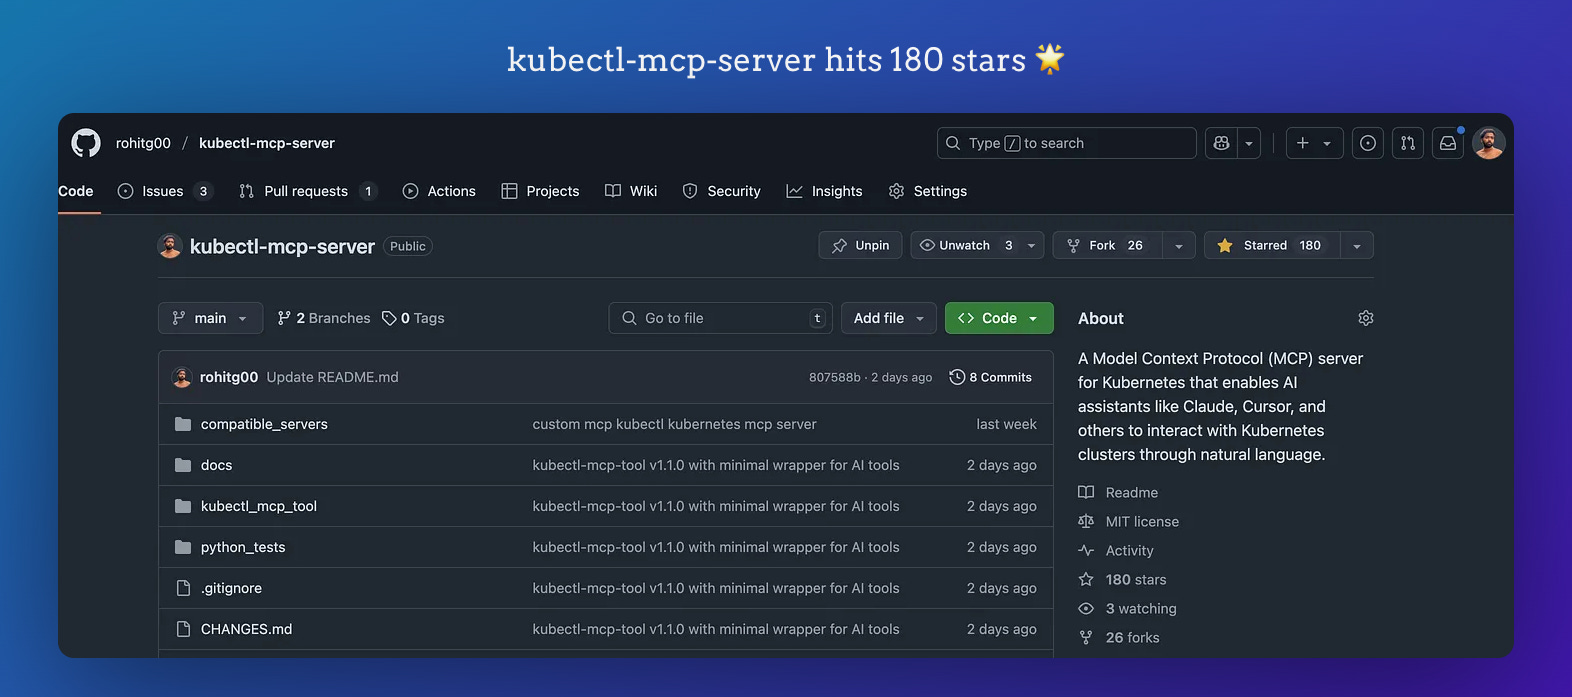Expand the Copilot dropdown arrow
Screen dimensions: 1572x697
[1249, 143]
